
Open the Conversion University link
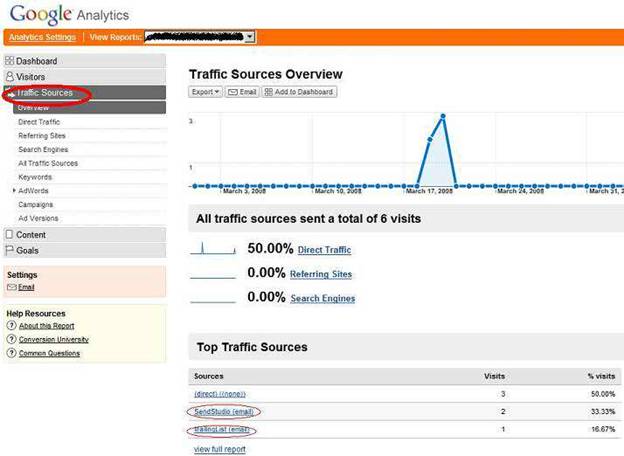(54, 339)
